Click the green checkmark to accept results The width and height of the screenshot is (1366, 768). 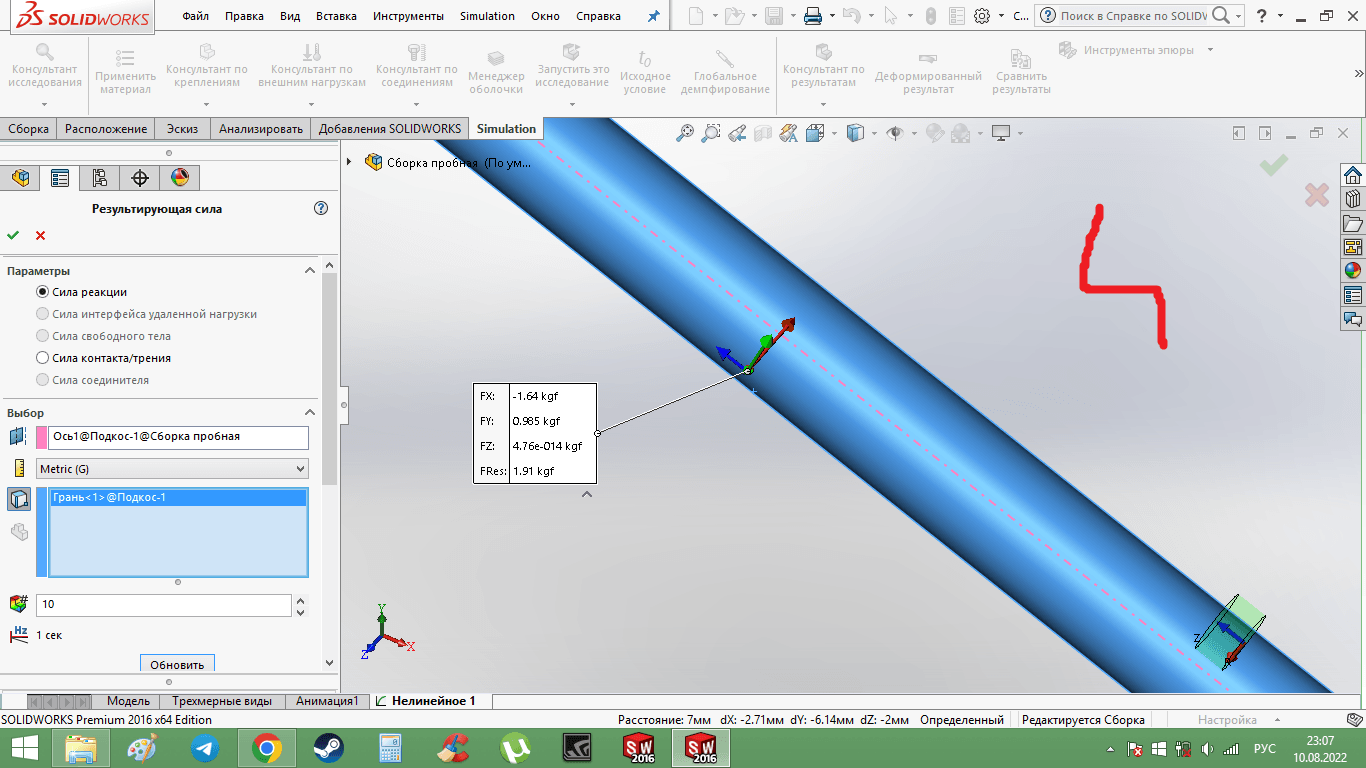click(x=13, y=235)
